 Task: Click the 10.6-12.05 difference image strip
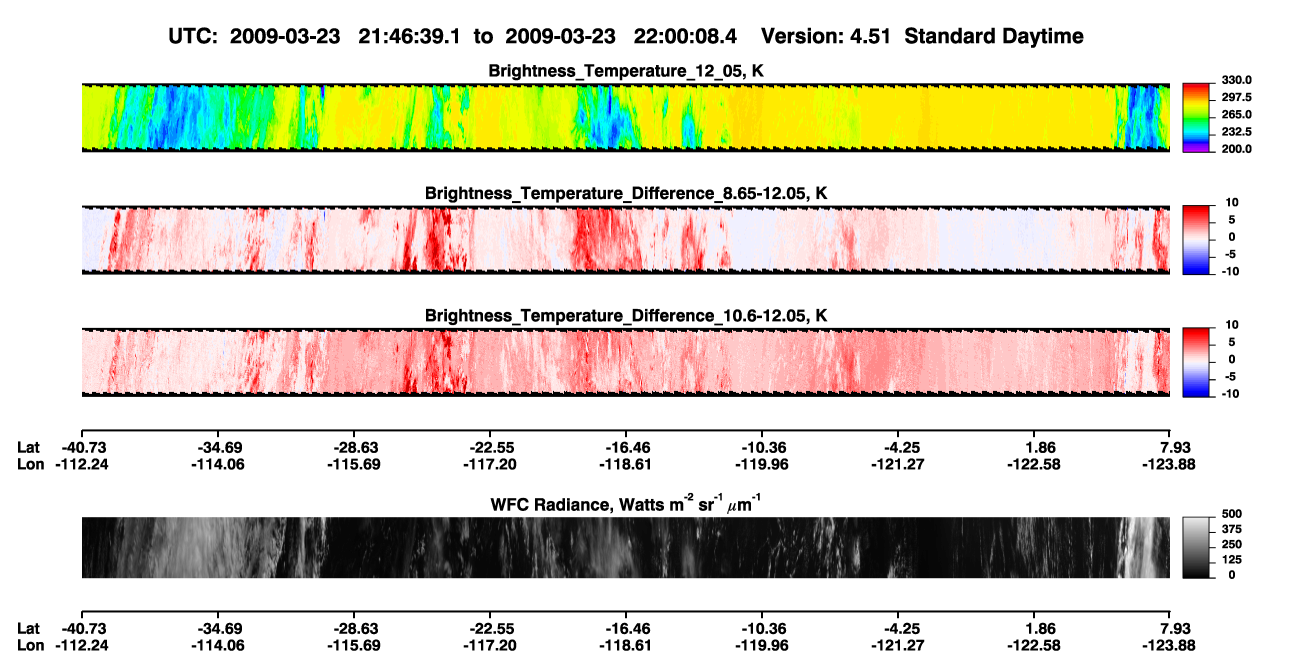click(x=625, y=362)
